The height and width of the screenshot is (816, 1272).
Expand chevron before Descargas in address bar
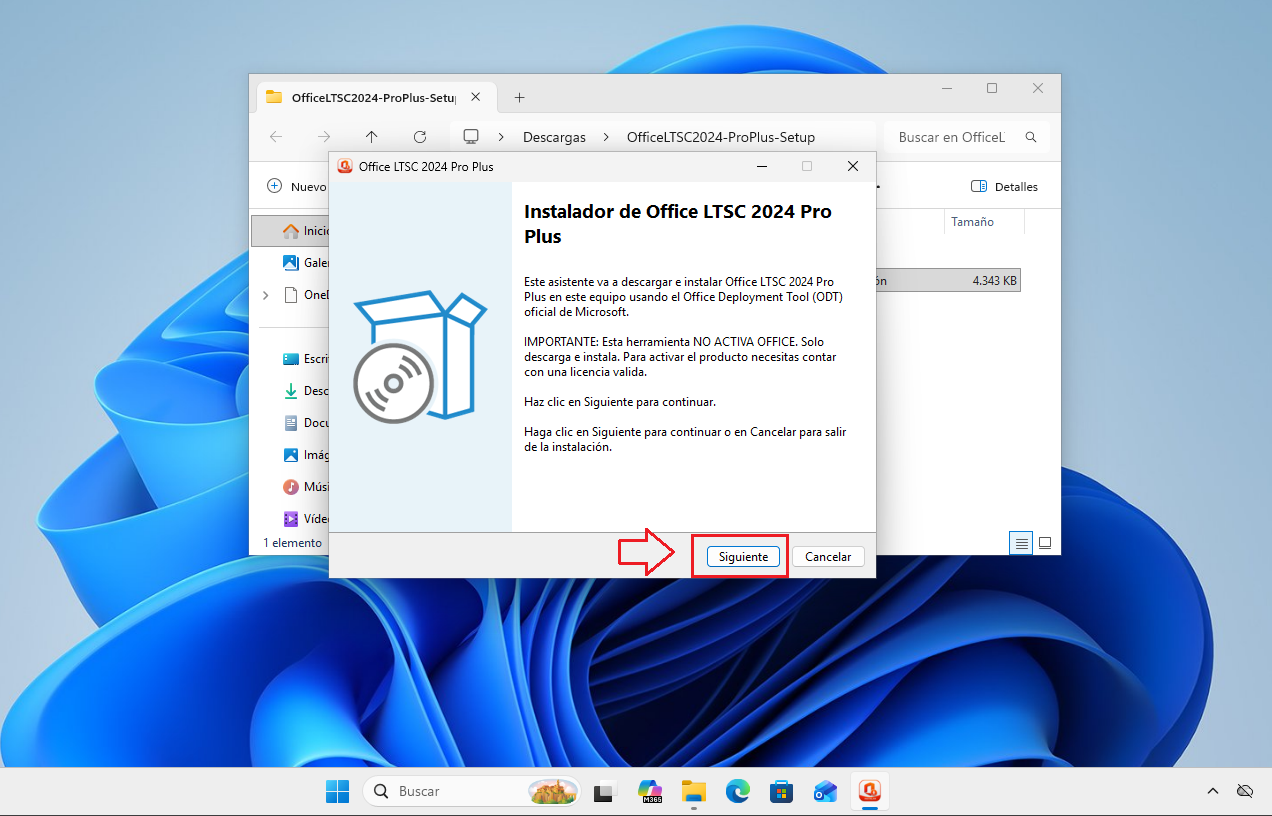pyautogui.click(x=501, y=137)
